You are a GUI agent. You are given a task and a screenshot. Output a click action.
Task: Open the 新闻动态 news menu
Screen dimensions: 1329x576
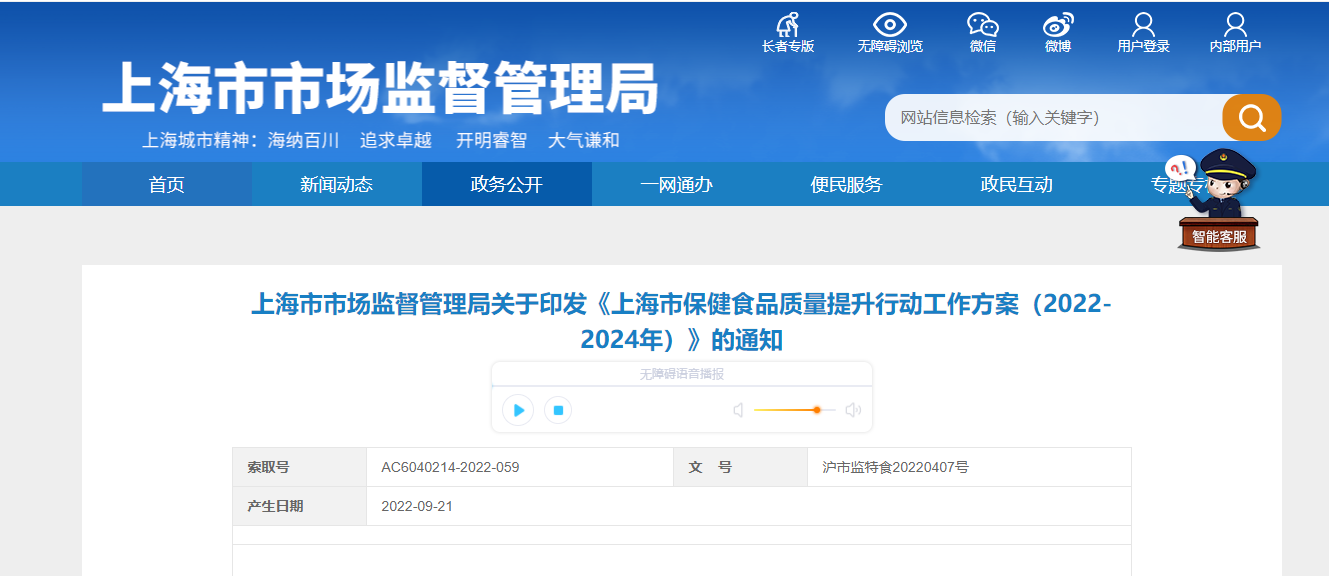(x=336, y=184)
